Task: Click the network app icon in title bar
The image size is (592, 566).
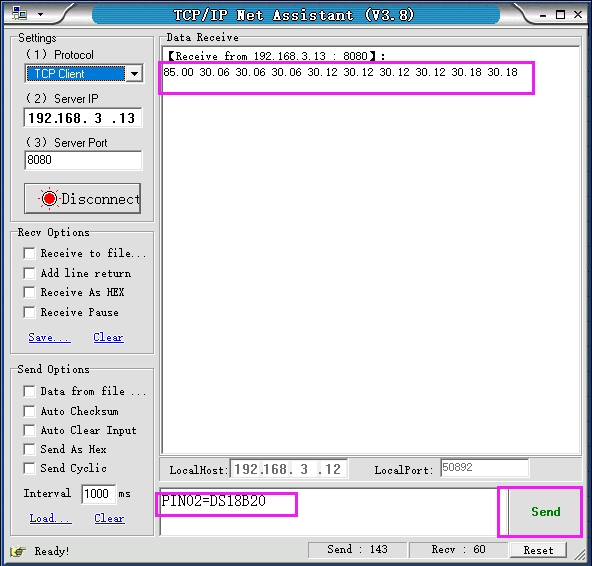Action: [19, 14]
